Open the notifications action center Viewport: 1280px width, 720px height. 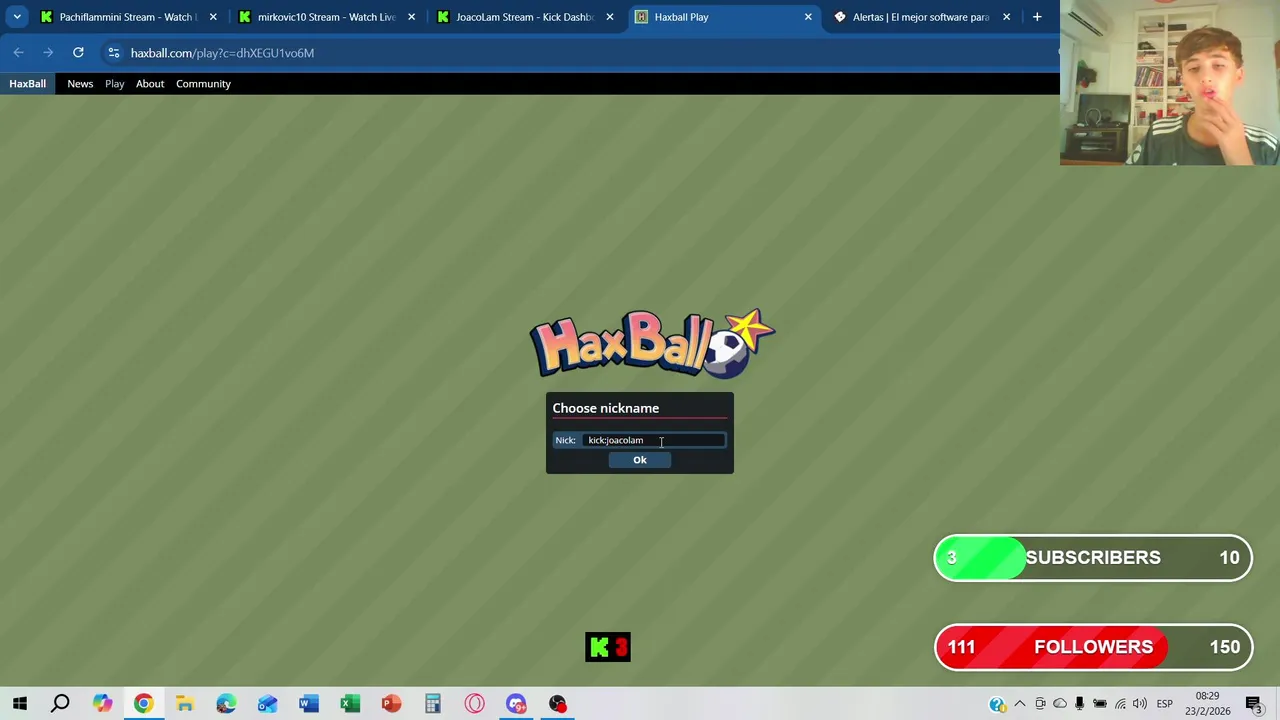(x=1254, y=704)
